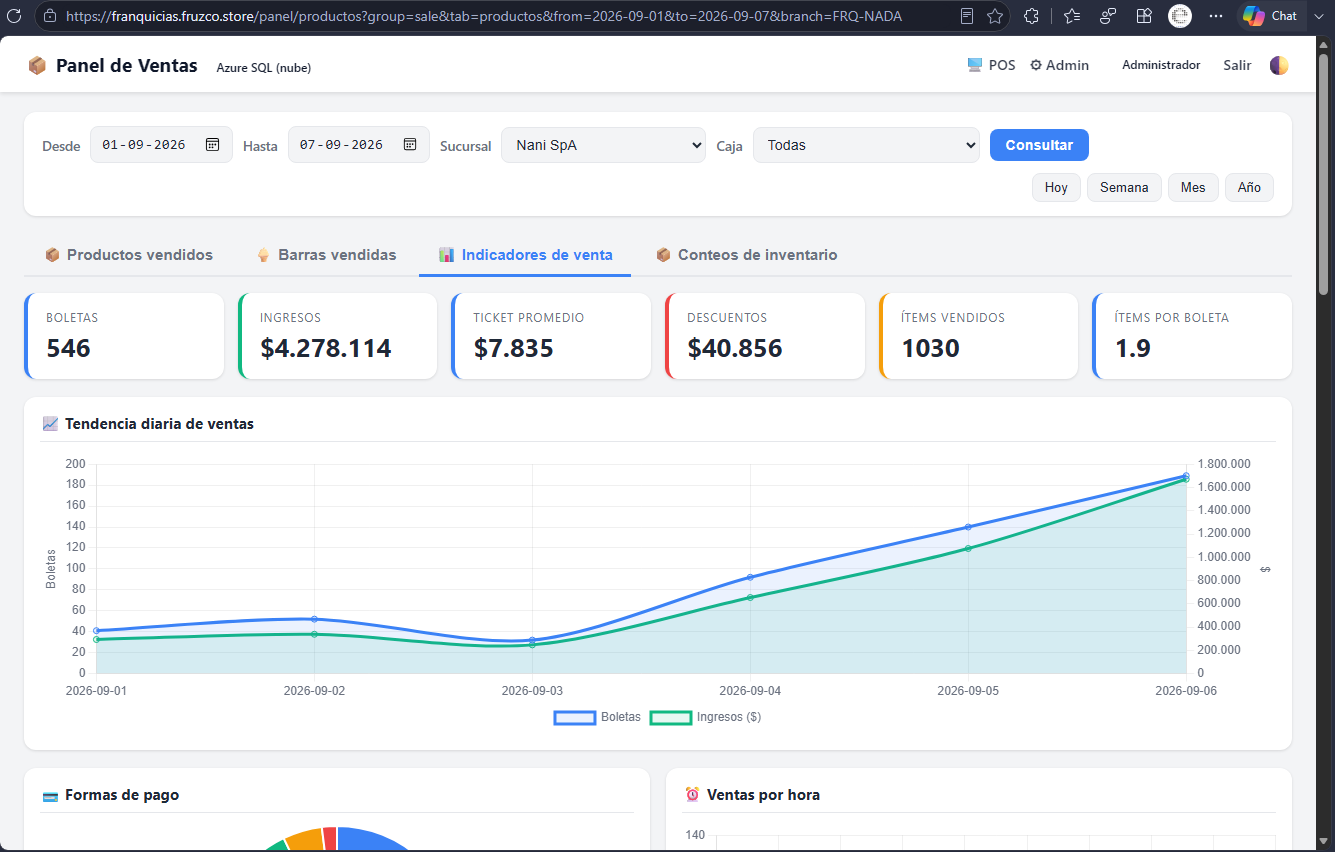
Task: Open browser apps grid icon
Action: click(1144, 16)
